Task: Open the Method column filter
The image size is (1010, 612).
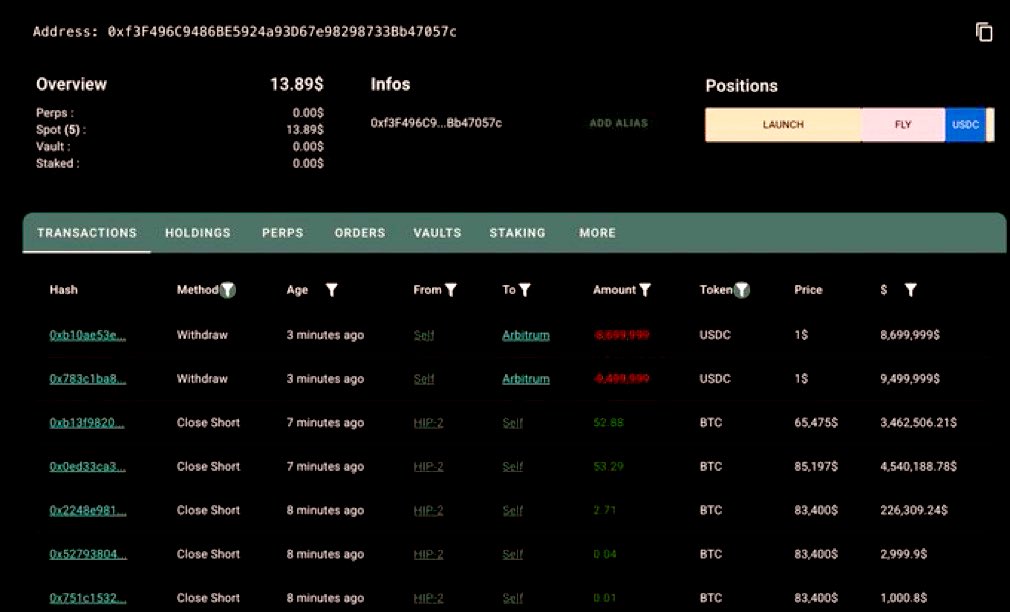Action: point(228,290)
